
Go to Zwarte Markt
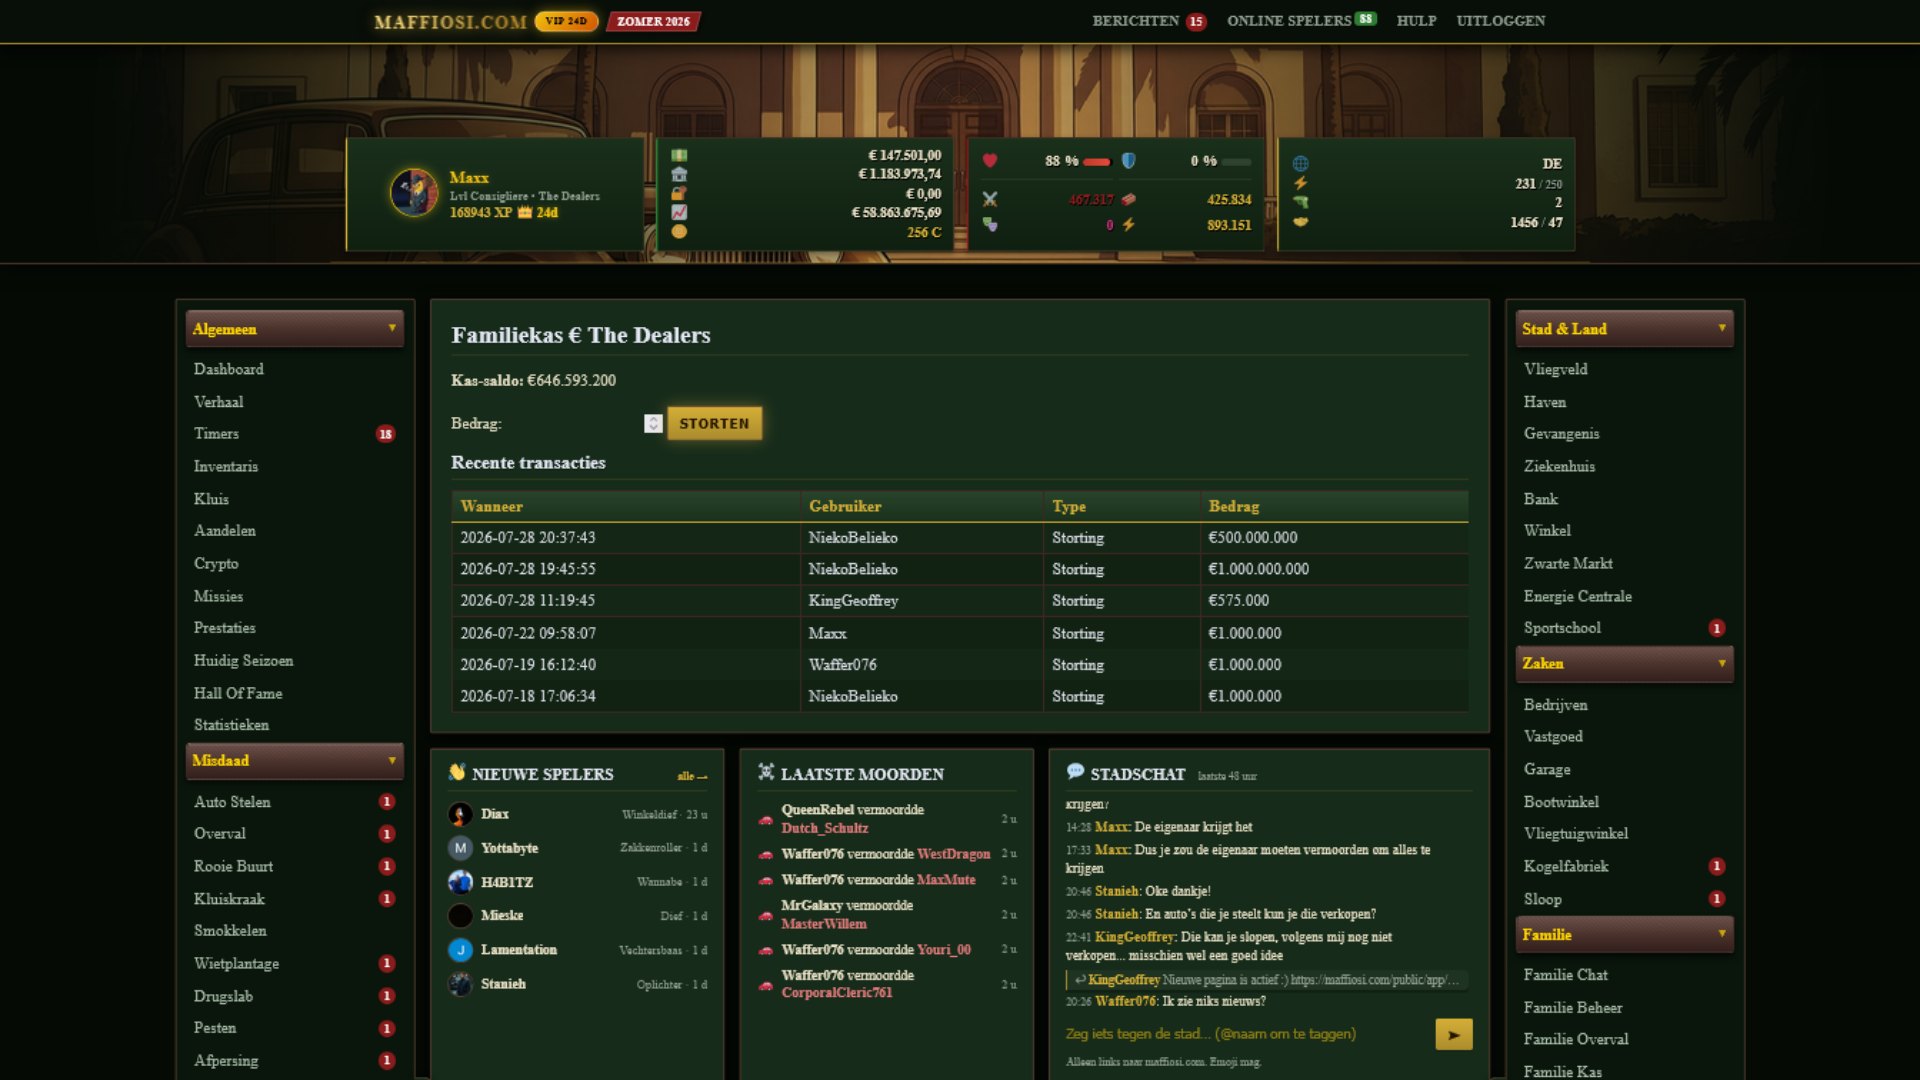1568,564
